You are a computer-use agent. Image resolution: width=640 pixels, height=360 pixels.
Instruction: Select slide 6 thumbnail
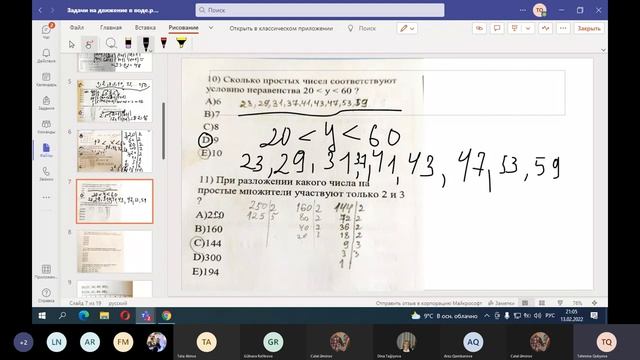click(115, 151)
